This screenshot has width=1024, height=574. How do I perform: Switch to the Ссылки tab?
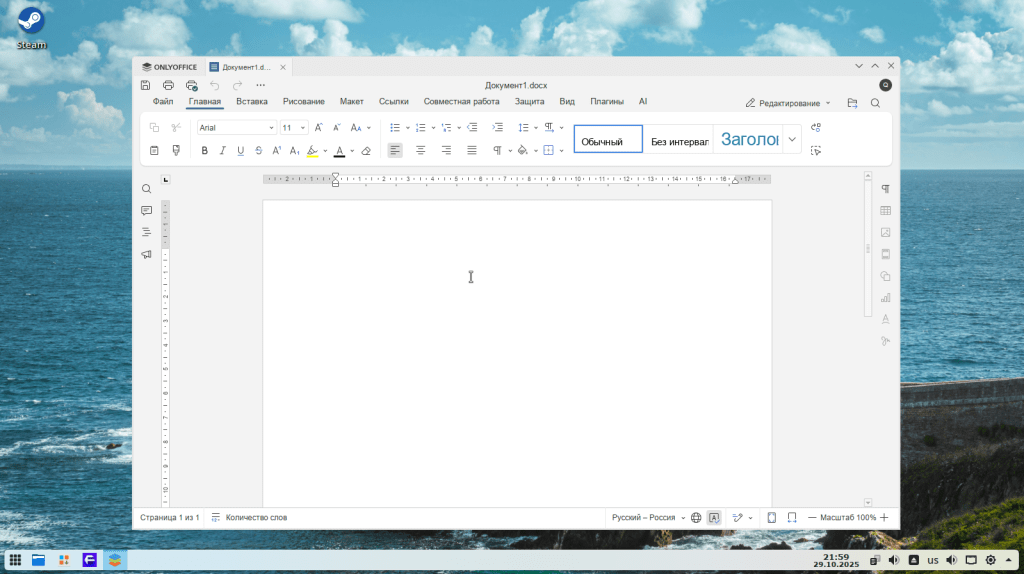tap(394, 102)
